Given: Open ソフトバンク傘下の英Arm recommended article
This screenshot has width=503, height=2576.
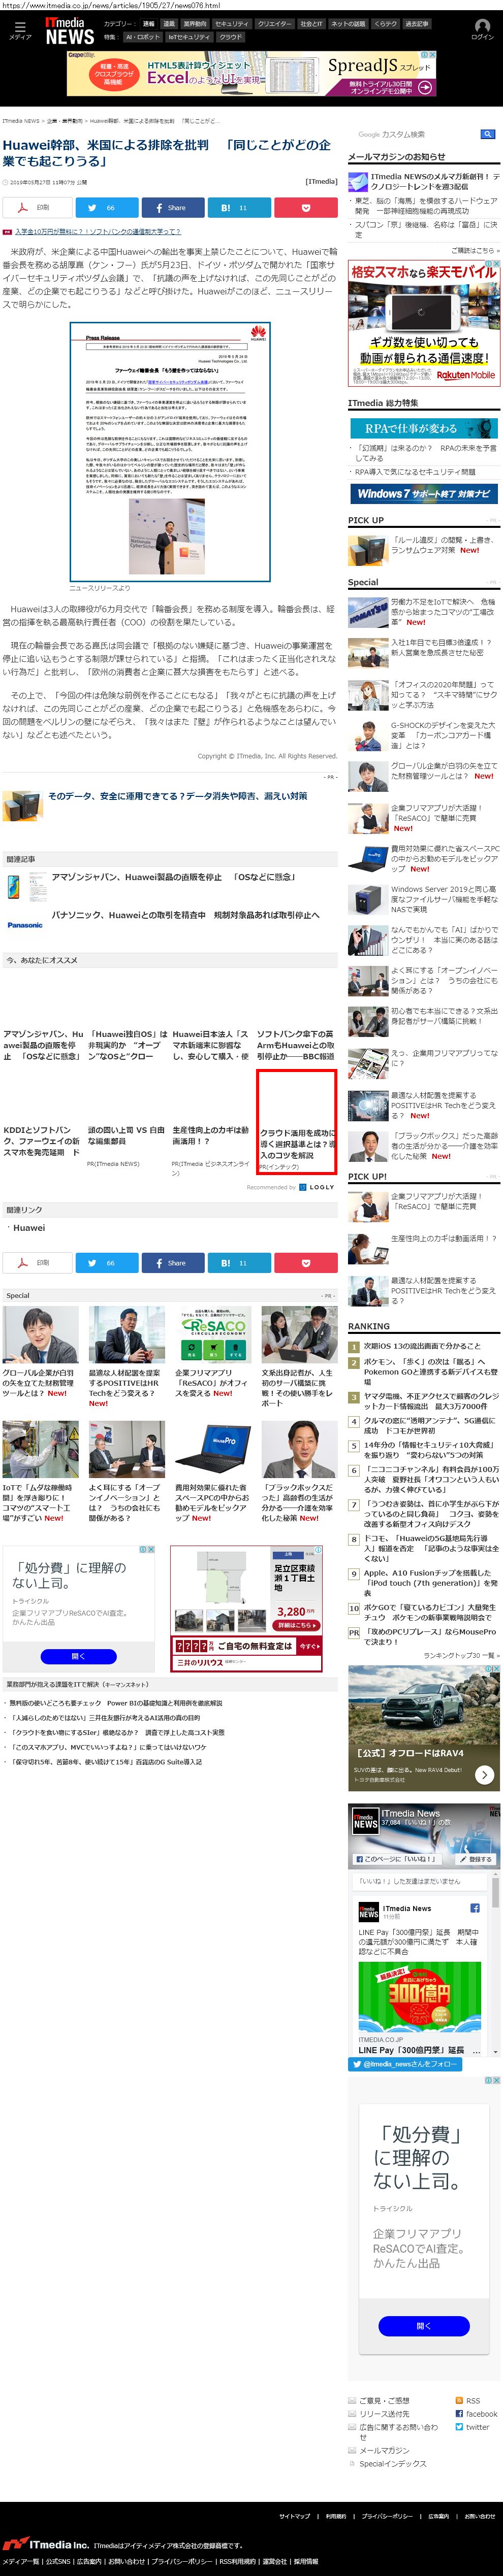Looking at the screenshot, I should tap(296, 1045).
